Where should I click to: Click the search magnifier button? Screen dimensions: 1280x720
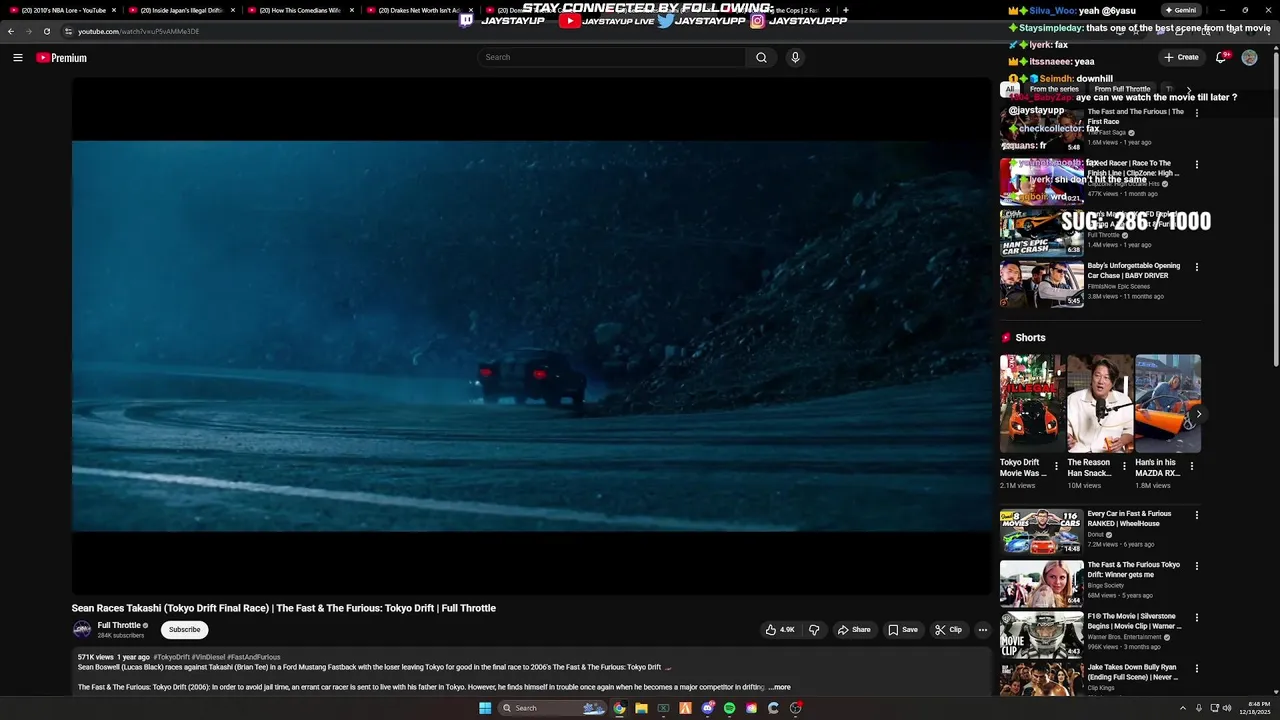tap(761, 57)
